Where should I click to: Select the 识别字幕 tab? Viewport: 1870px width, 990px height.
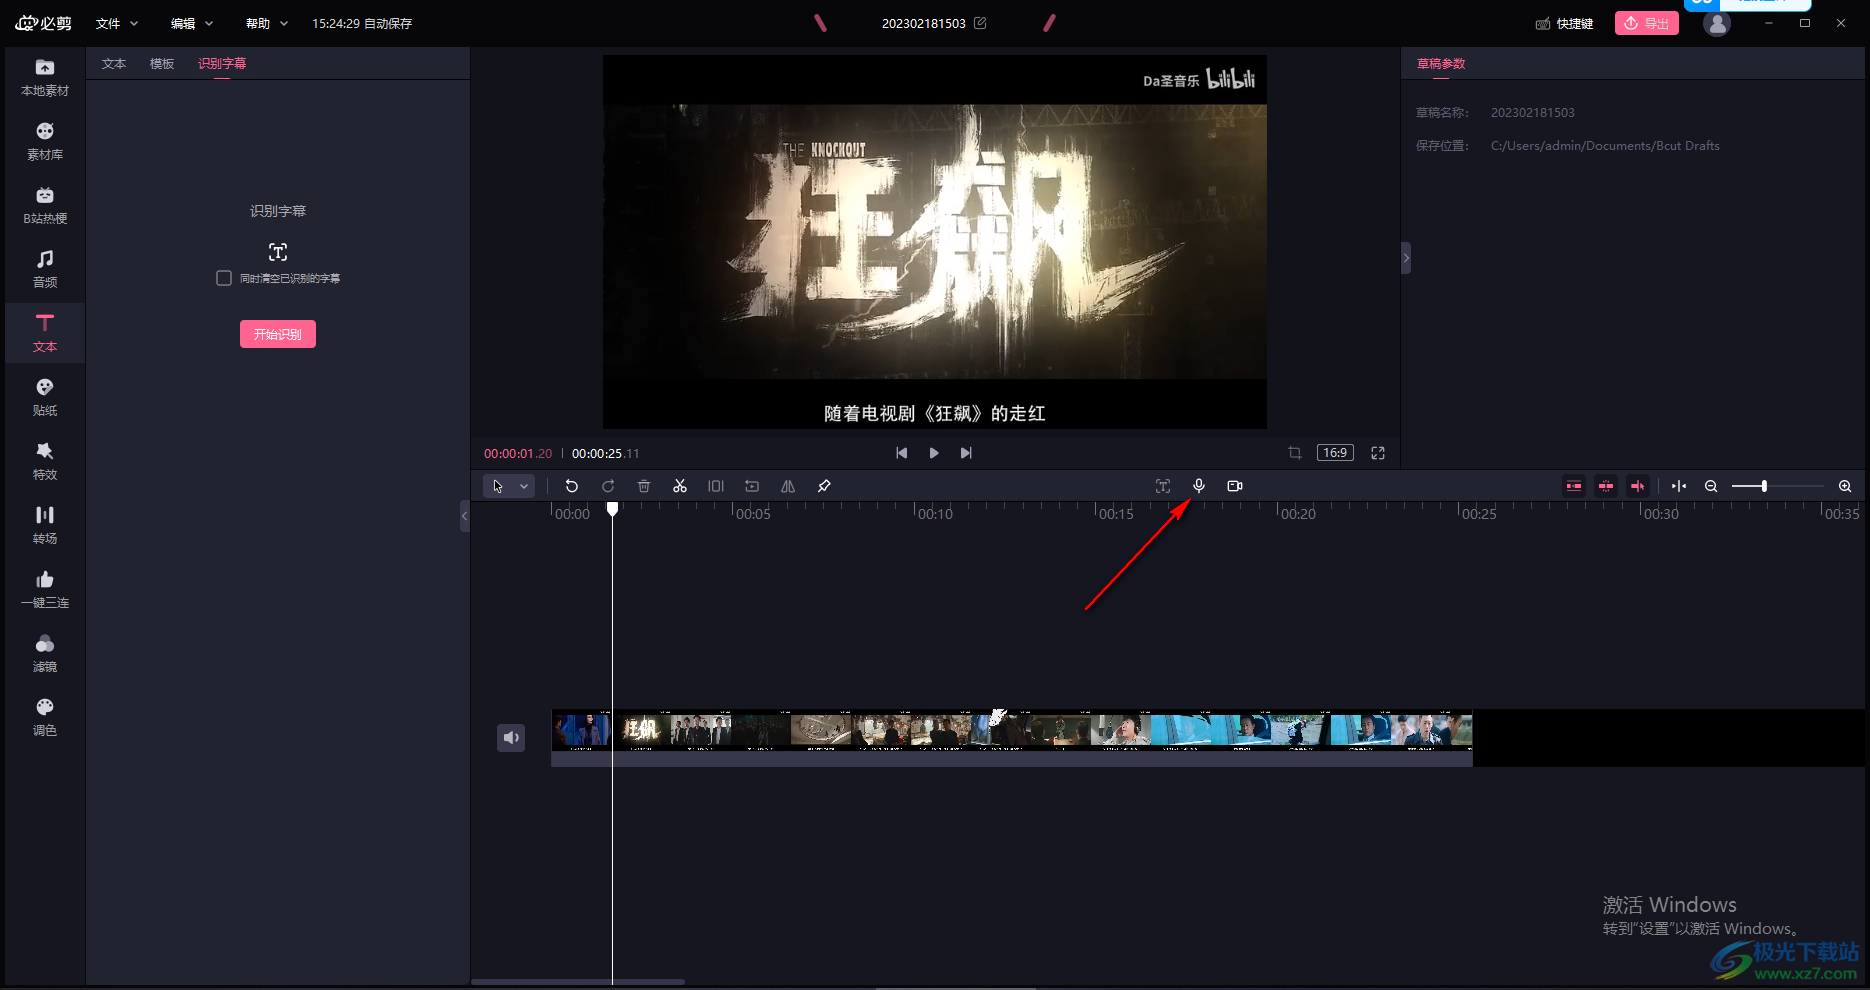pyautogui.click(x=222, y=64)
